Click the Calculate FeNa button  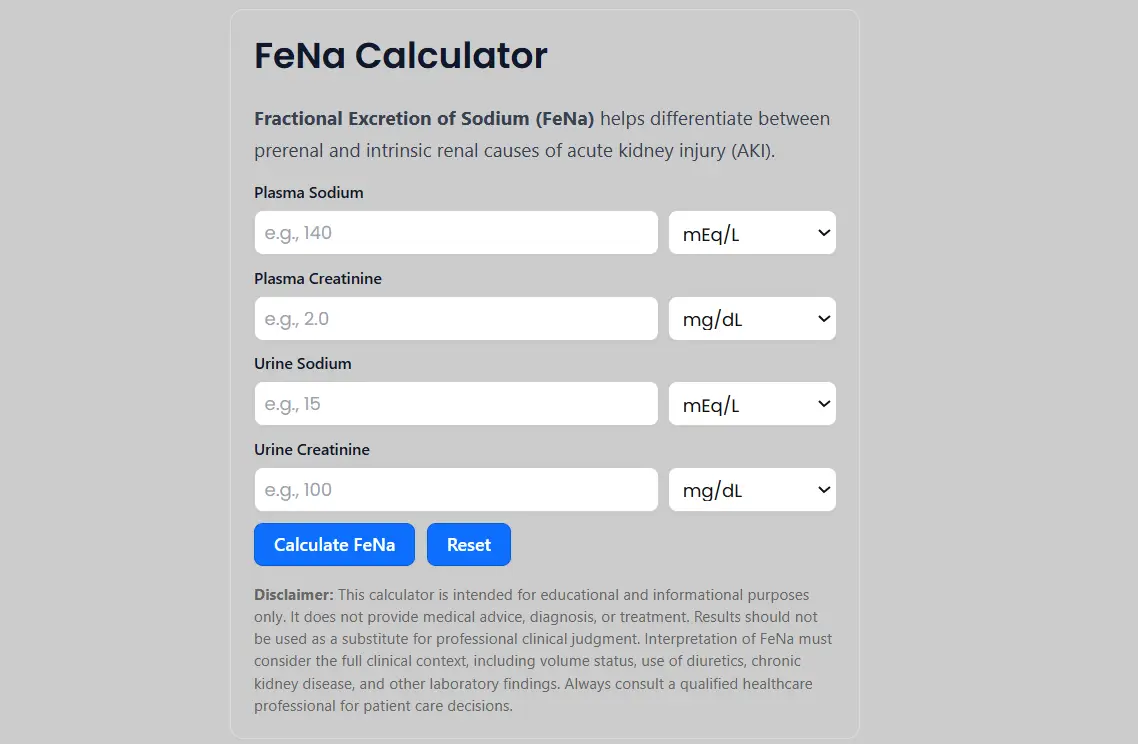[334, 544]
